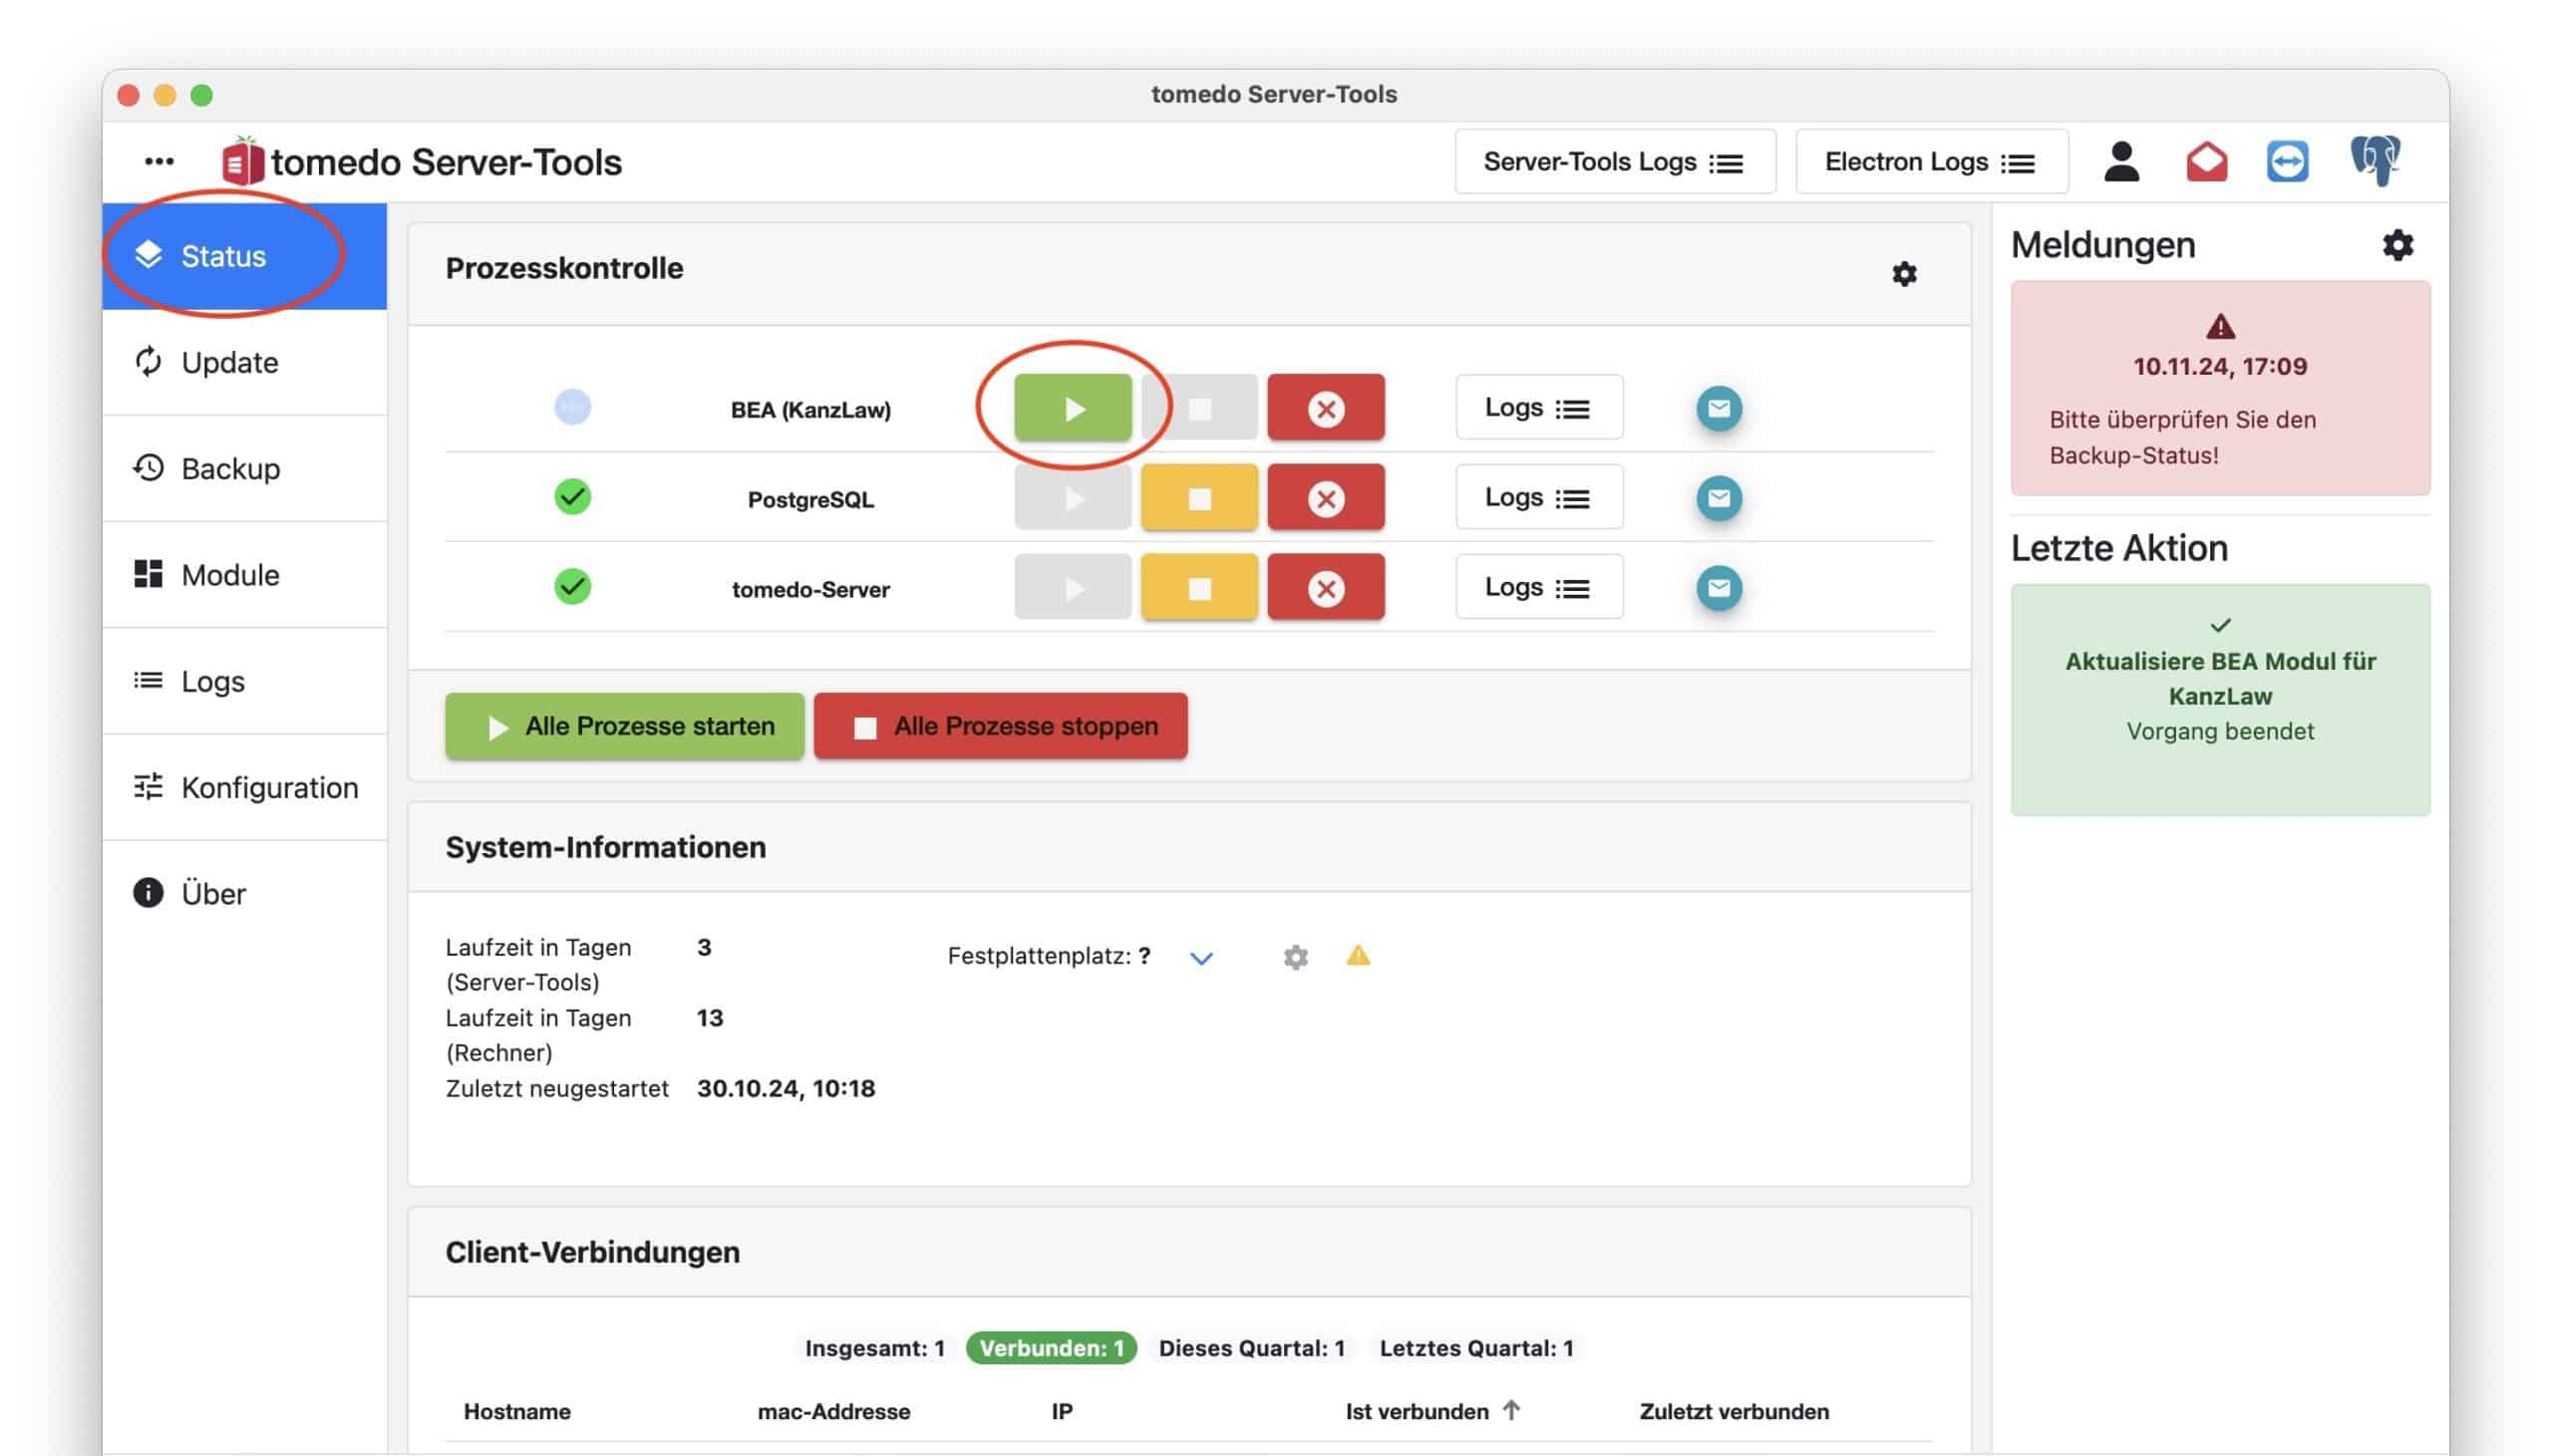Viewport: 2552px width, 1456px height.
Task: Open the Backup sidebar section
Action: tap(230, 468)
